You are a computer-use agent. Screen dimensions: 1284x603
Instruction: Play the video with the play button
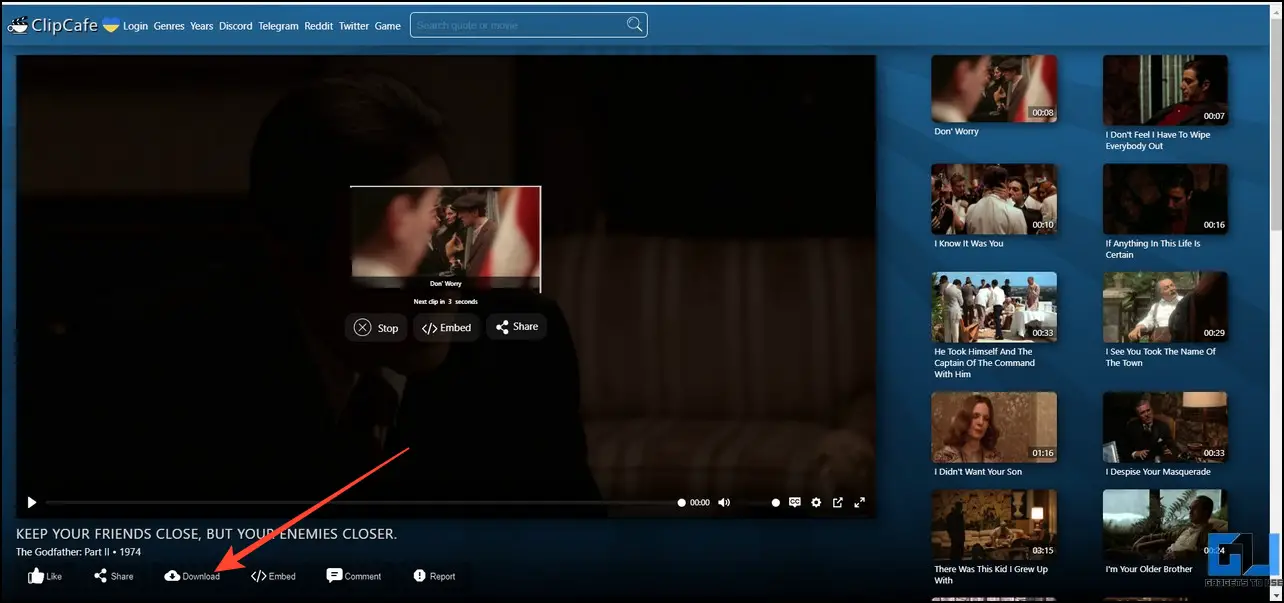pyautogui.click(x=32, y=502)
